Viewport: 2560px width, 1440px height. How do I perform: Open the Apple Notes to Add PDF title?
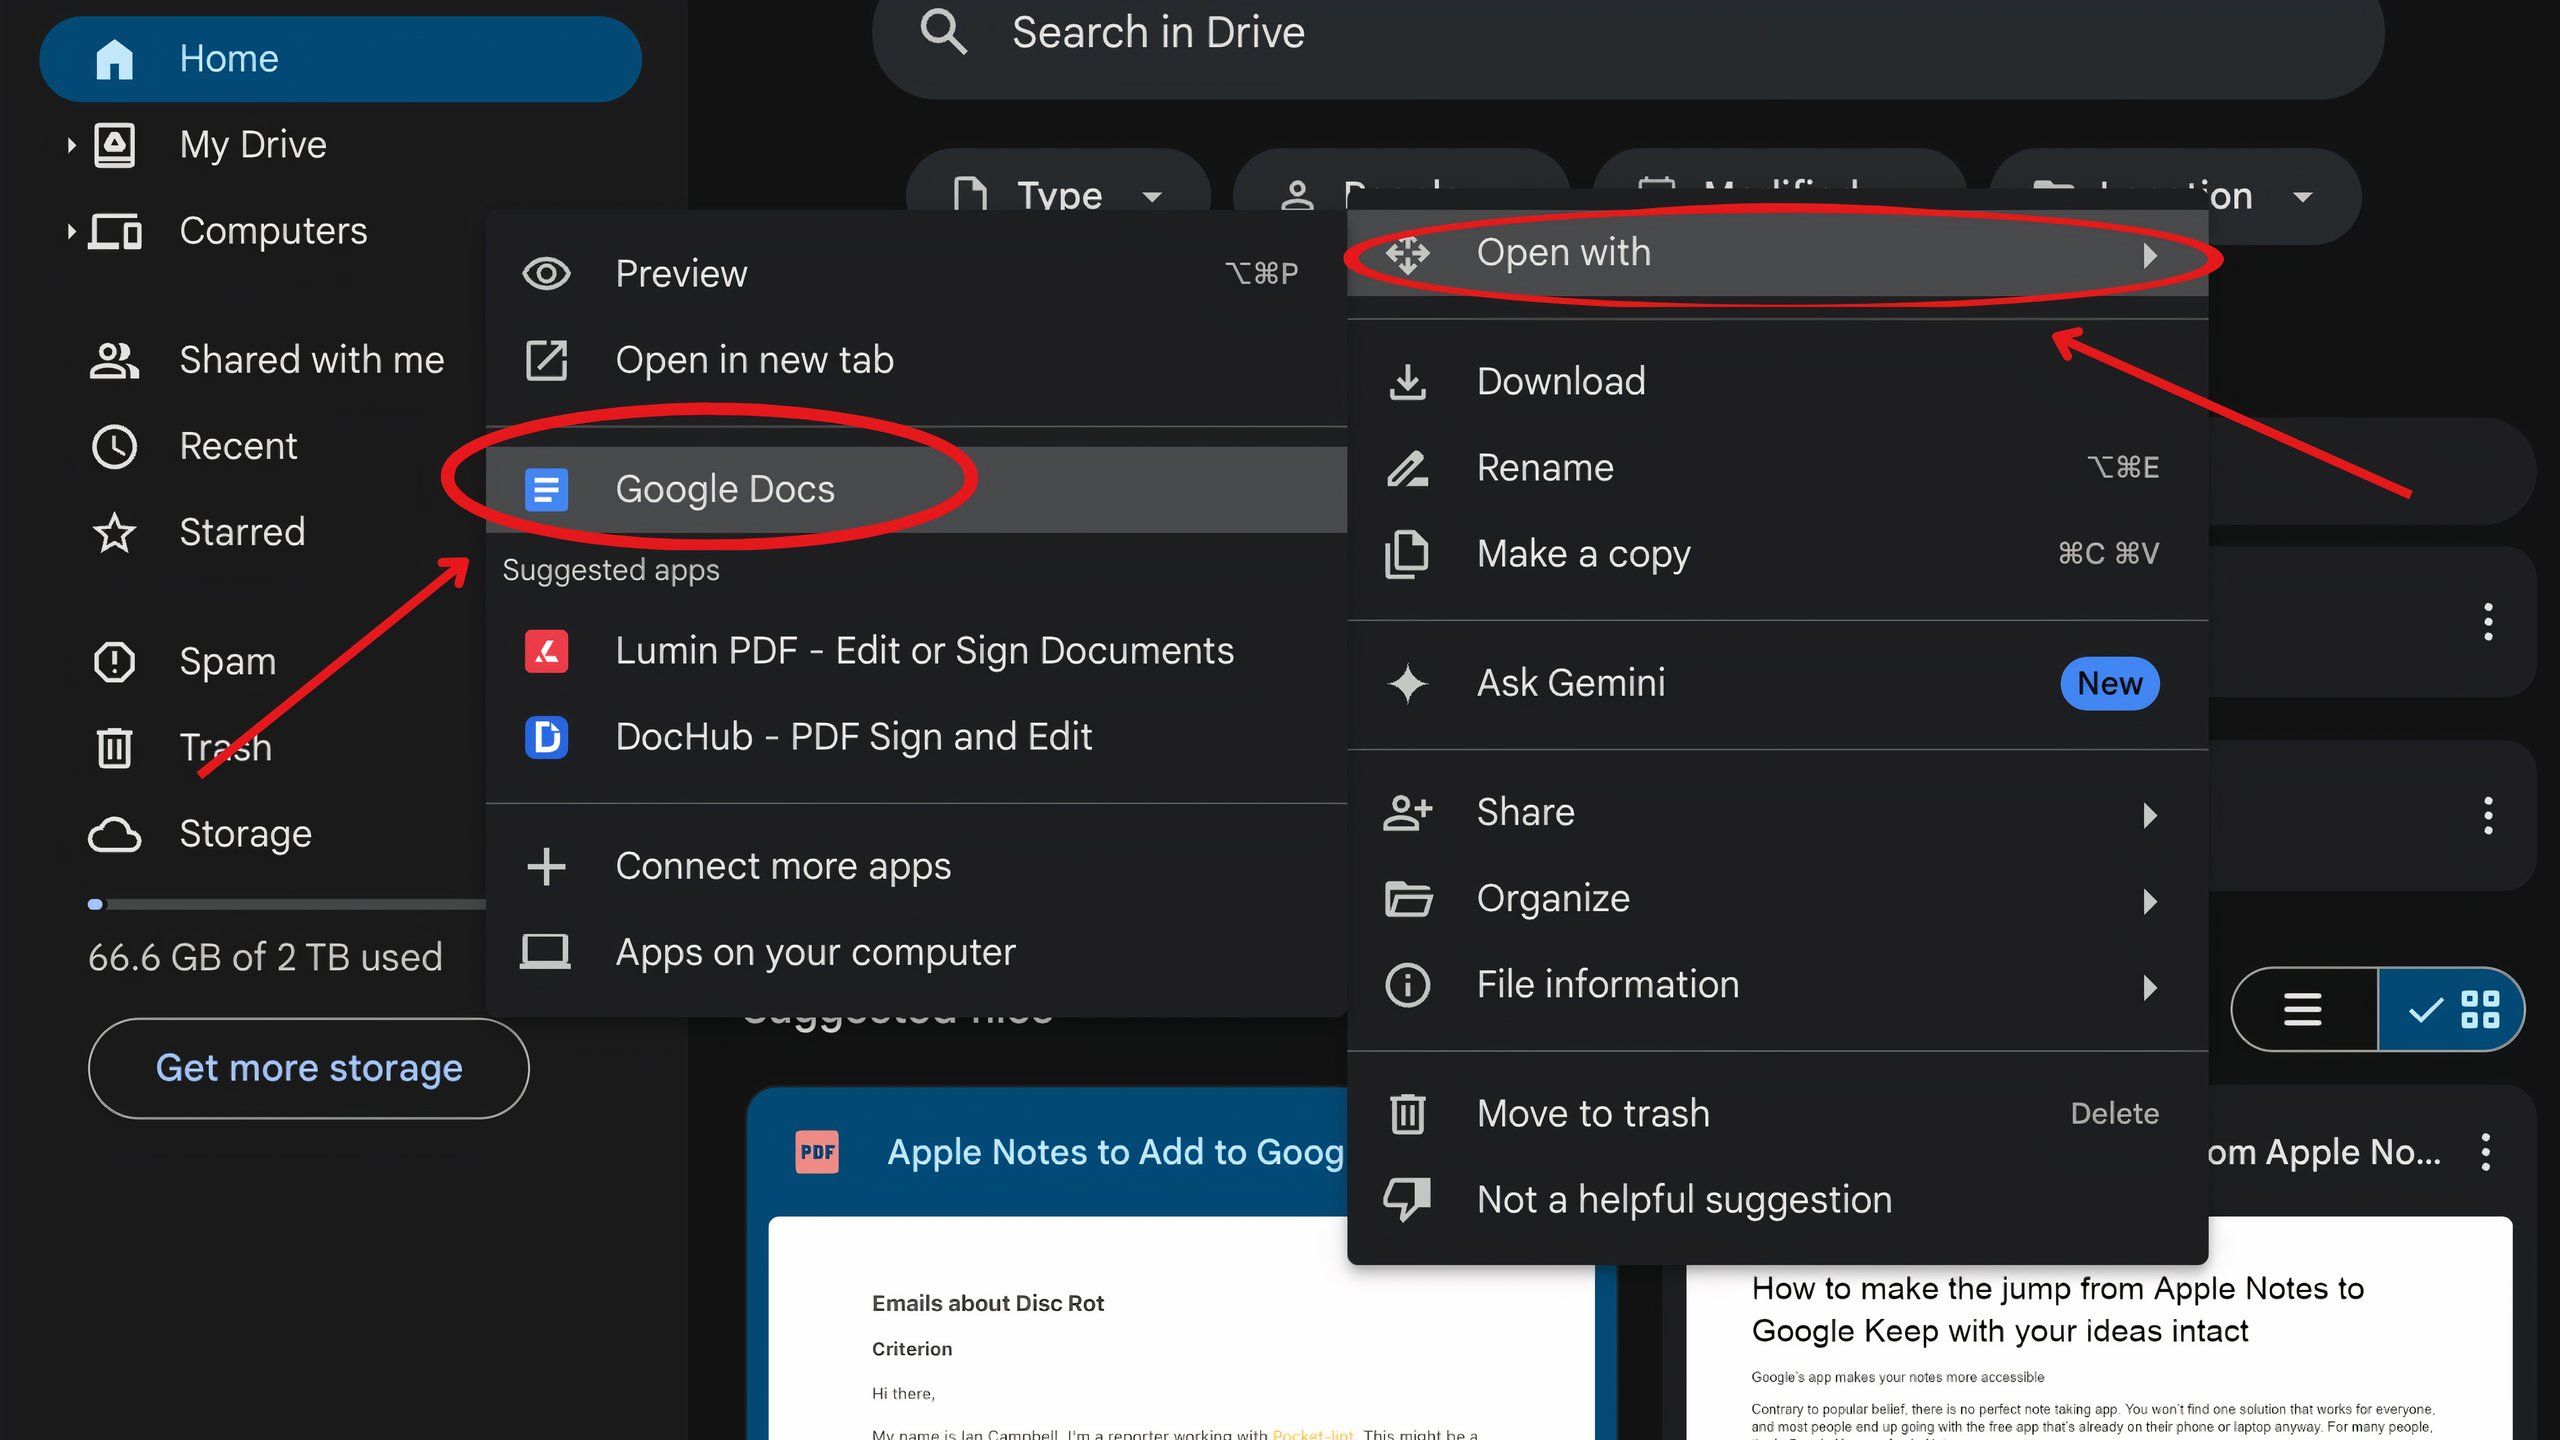[x=1116, y=1152]
